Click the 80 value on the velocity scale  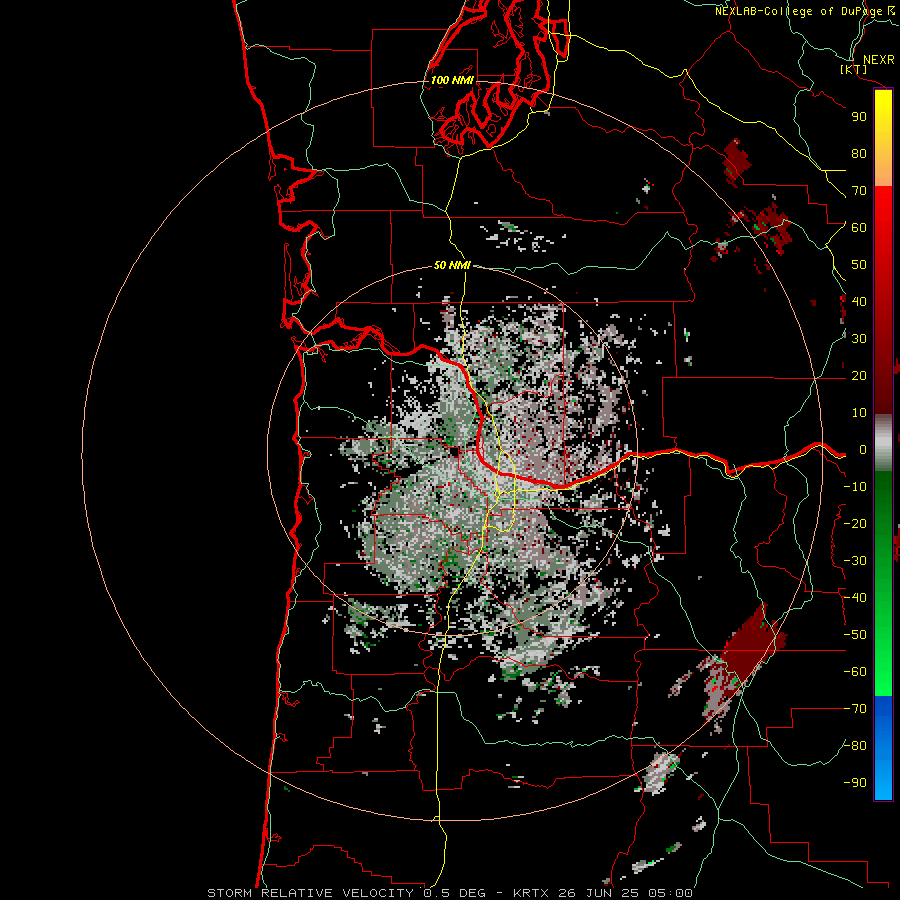[x=859, y=154]
